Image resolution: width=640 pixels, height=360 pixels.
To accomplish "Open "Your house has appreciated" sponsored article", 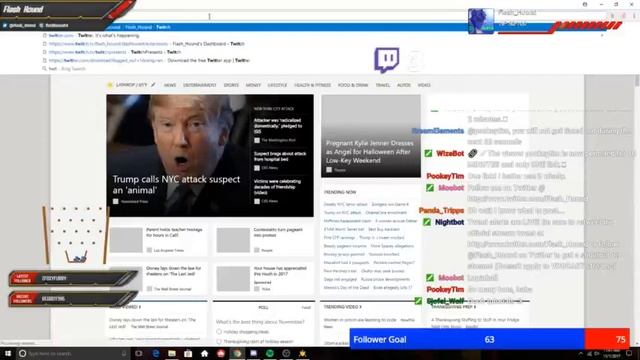I will tap(280, 271).
